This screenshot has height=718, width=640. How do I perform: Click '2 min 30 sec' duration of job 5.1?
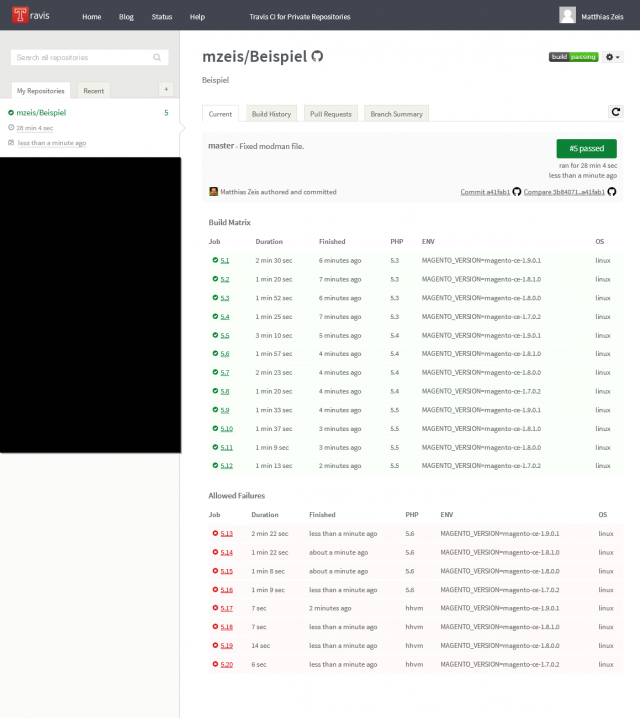click(x=274, y=261)
